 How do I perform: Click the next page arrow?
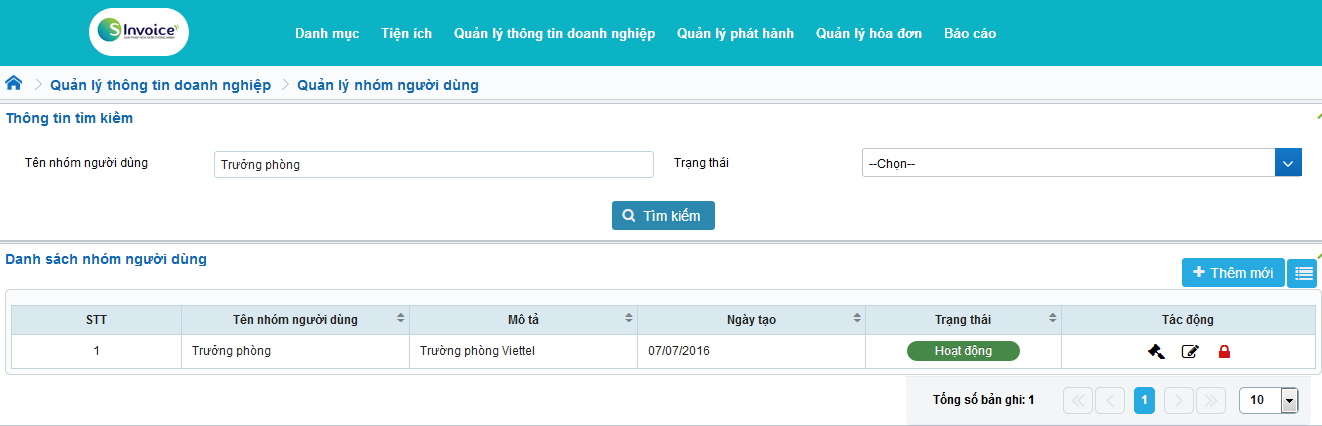coord(1179,400)
